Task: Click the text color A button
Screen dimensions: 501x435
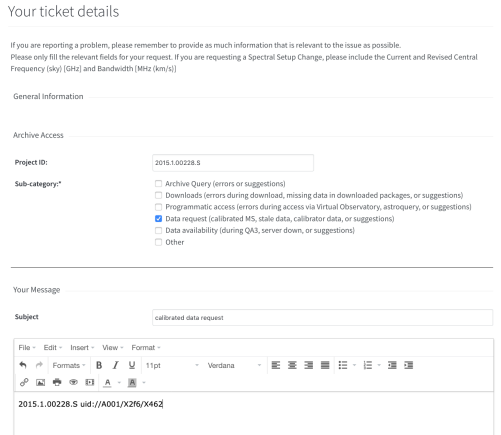Action: [x=107, y=382]
